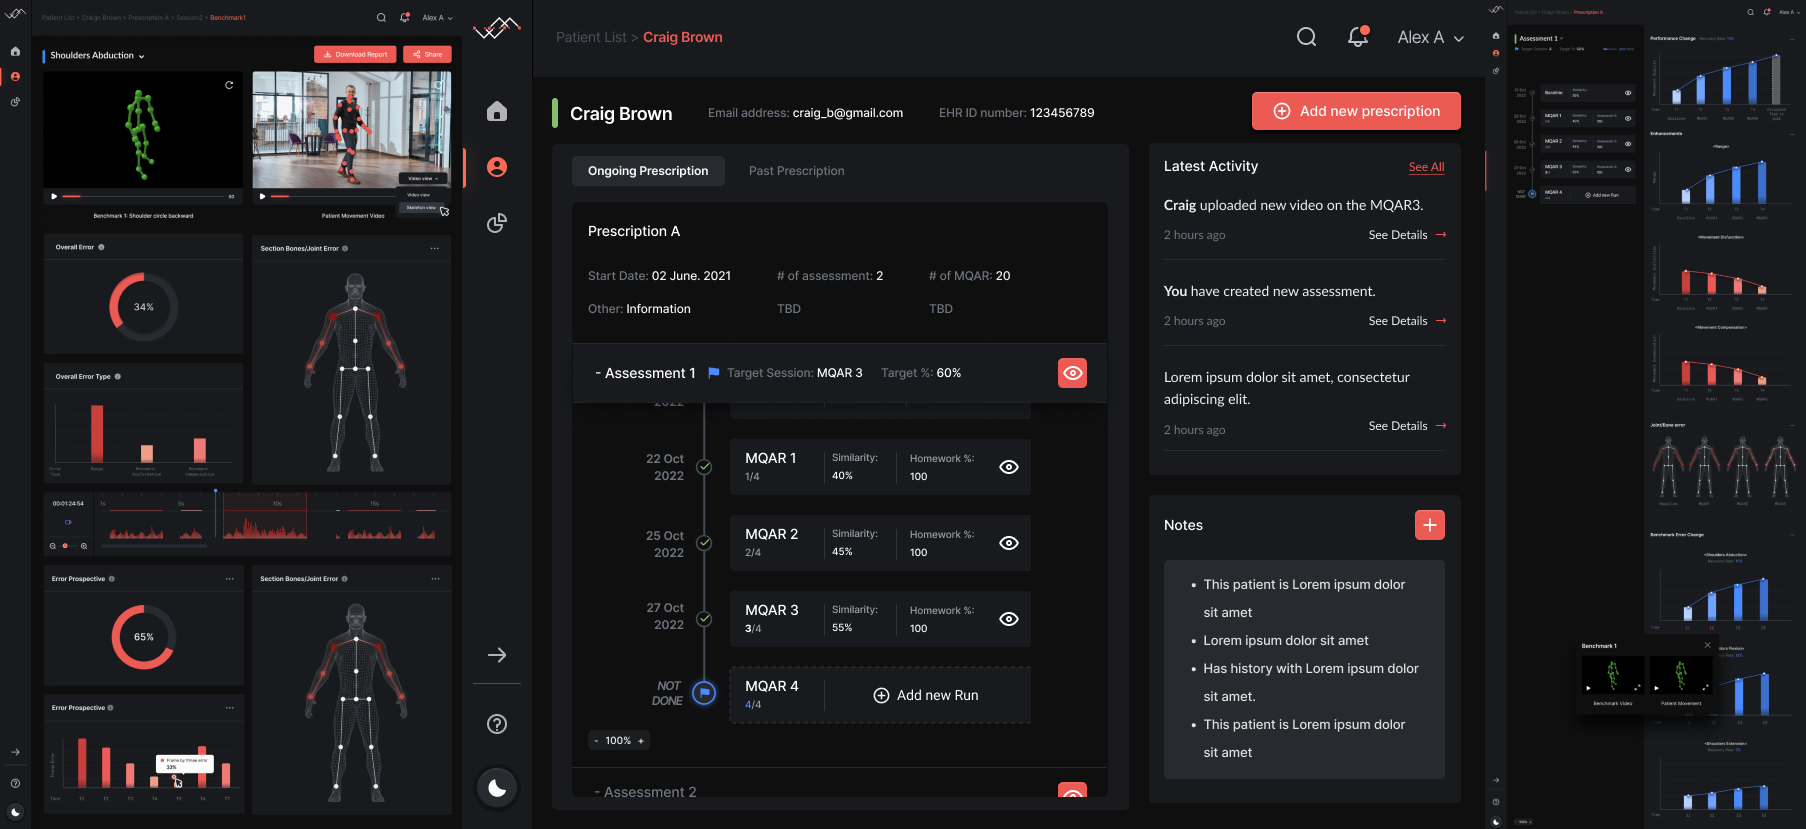This screenshot has width=1806, height=829.
Task: Open notifications bell in the Craig Brown panel
Action: point(1357,37)
